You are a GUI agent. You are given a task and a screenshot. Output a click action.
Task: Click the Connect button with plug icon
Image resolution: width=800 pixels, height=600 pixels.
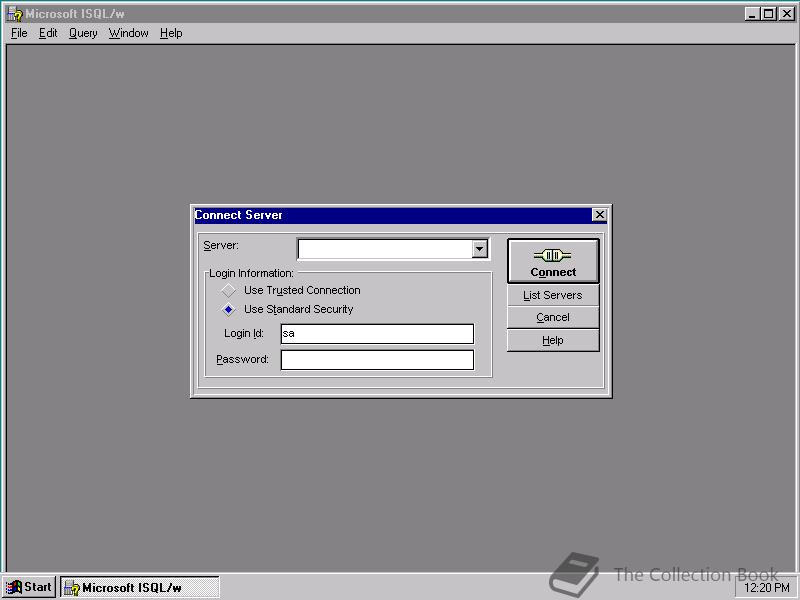tap(553, 261)
